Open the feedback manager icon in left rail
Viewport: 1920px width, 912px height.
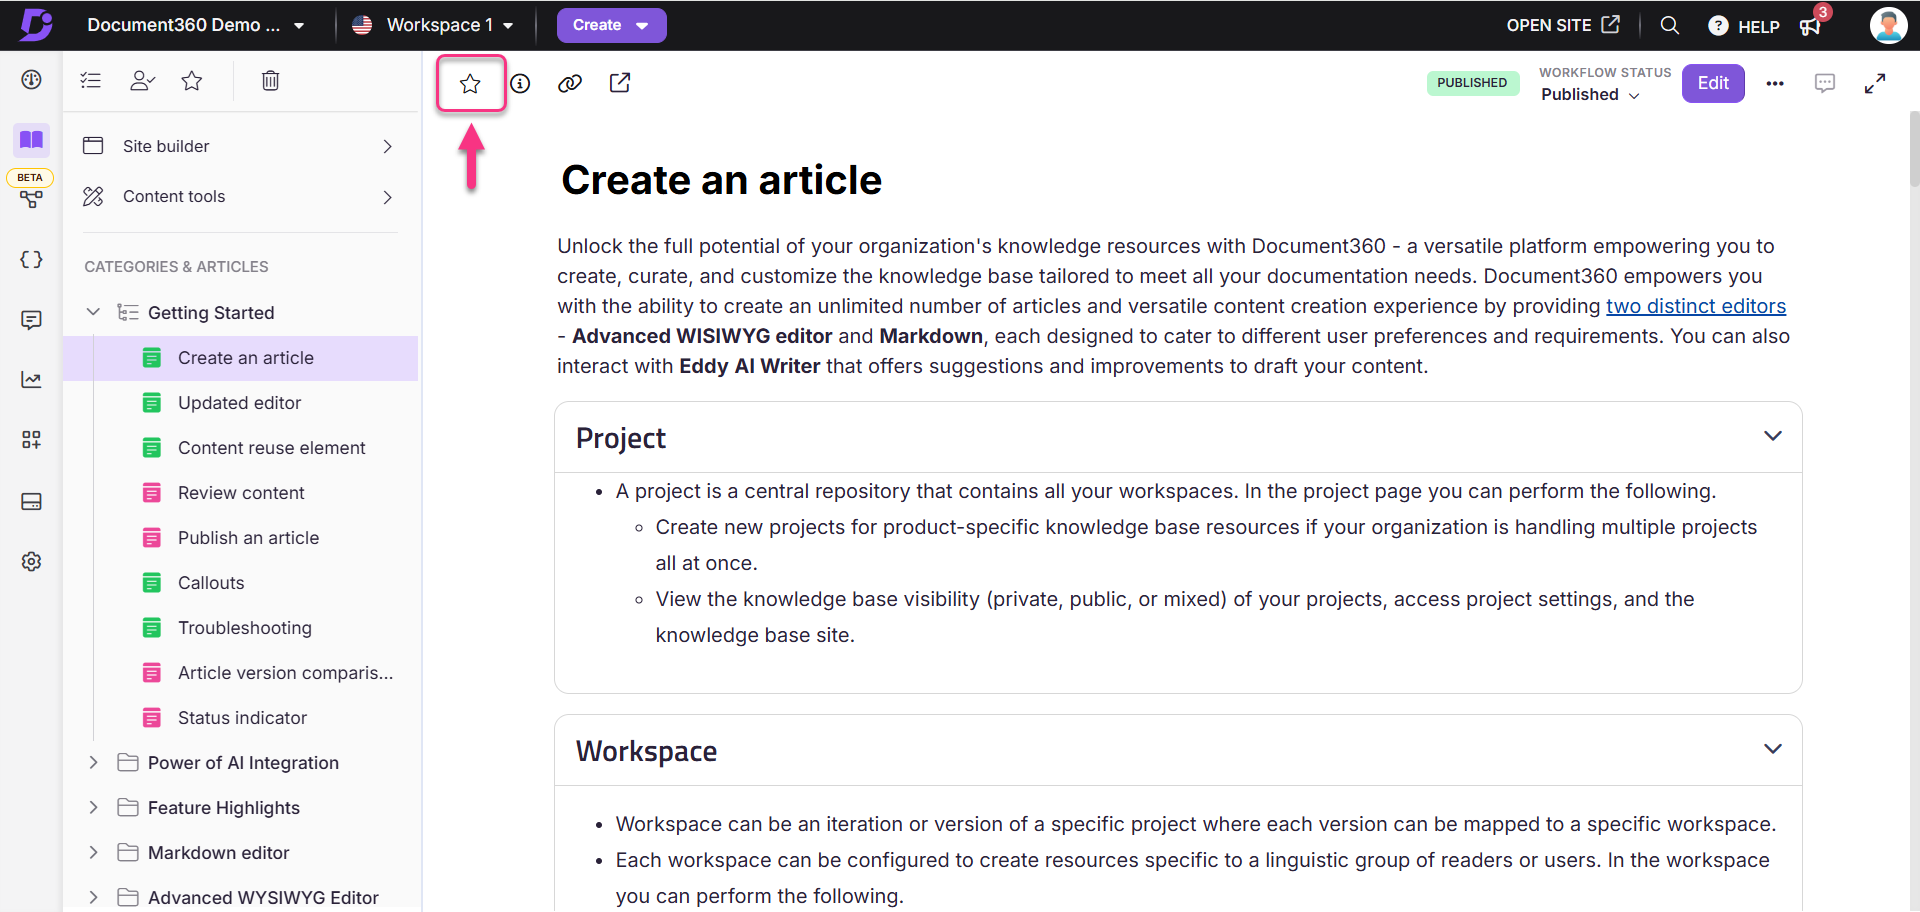click(31, 320)
